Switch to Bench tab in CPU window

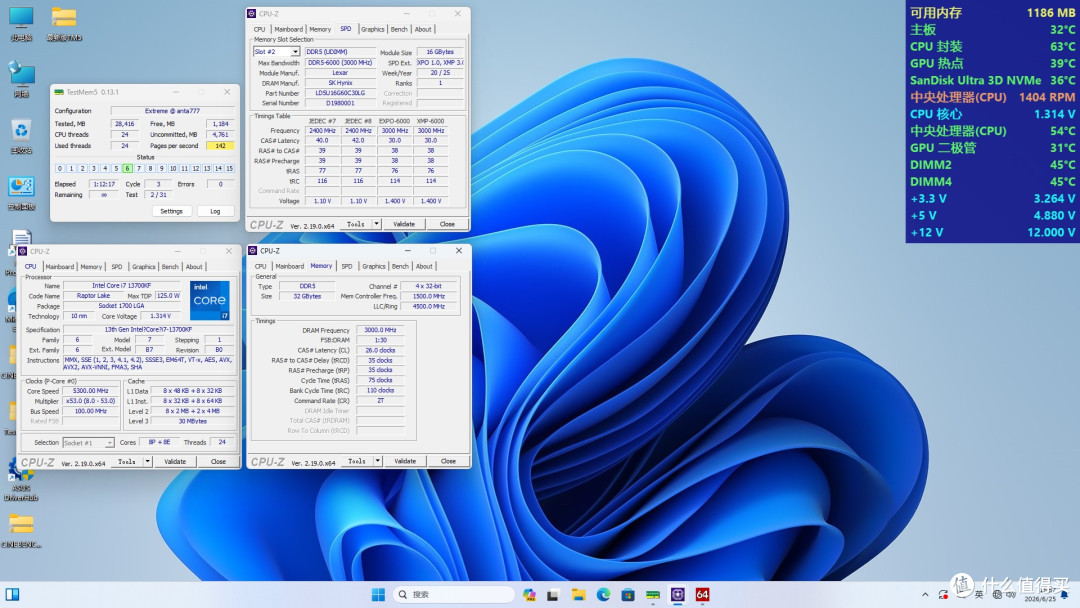169,266
